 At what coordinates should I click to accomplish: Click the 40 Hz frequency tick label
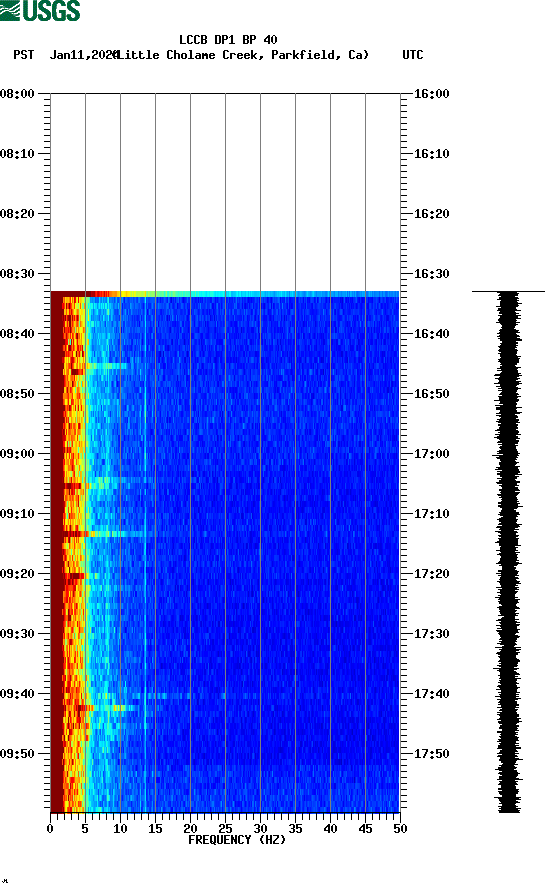(x=330, y=829)
